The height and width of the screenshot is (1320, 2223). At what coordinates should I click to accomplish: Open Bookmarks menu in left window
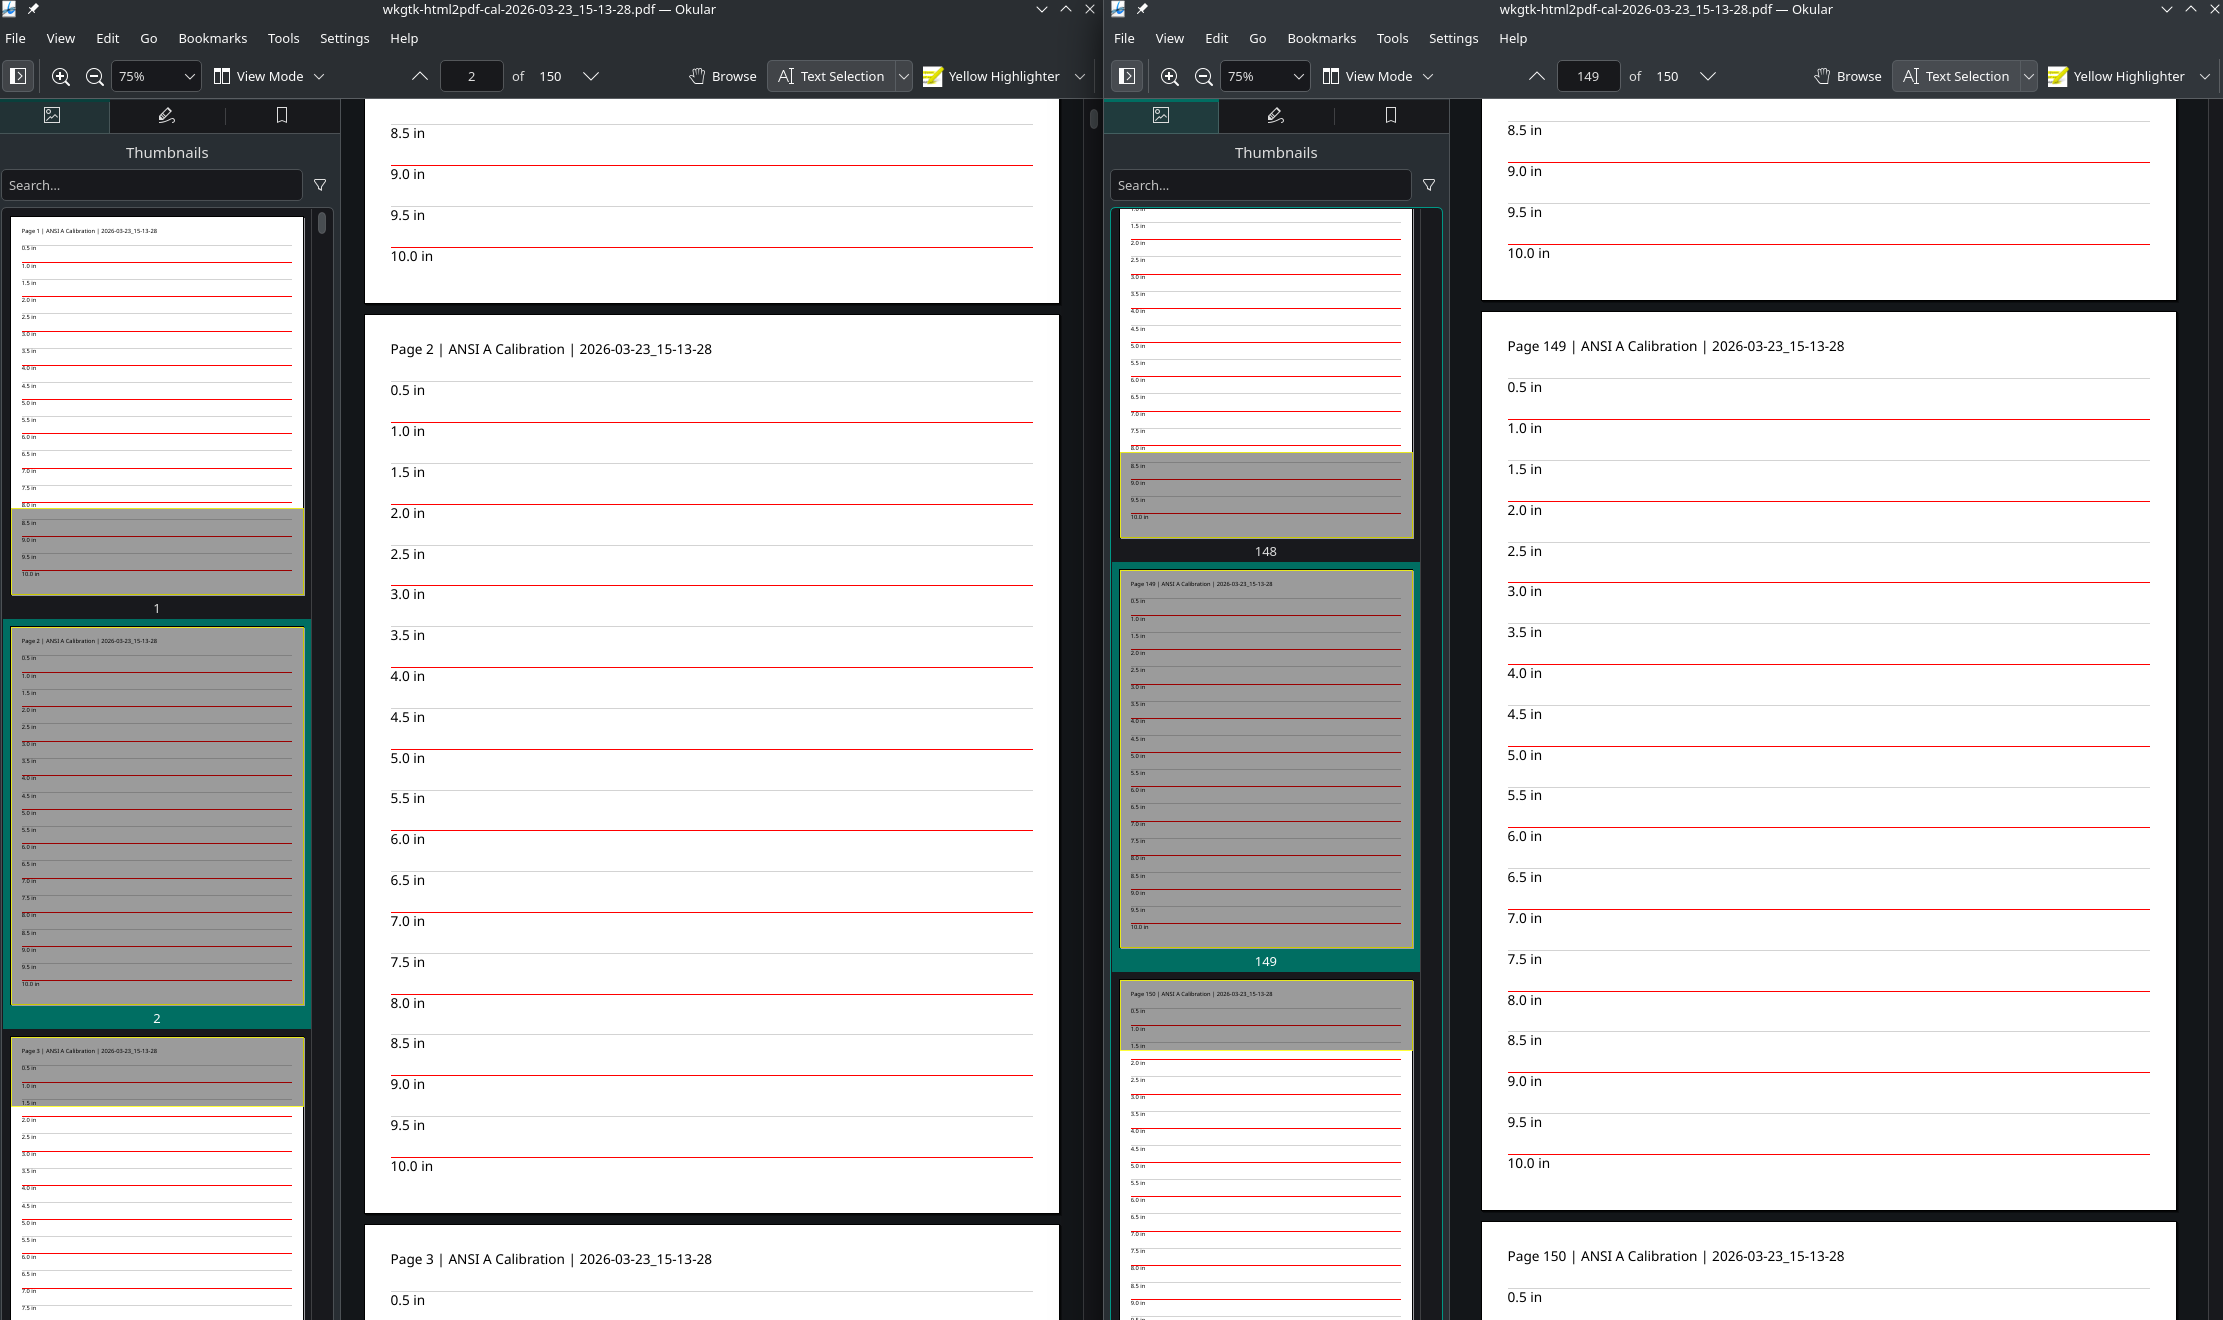coord(212,38)
